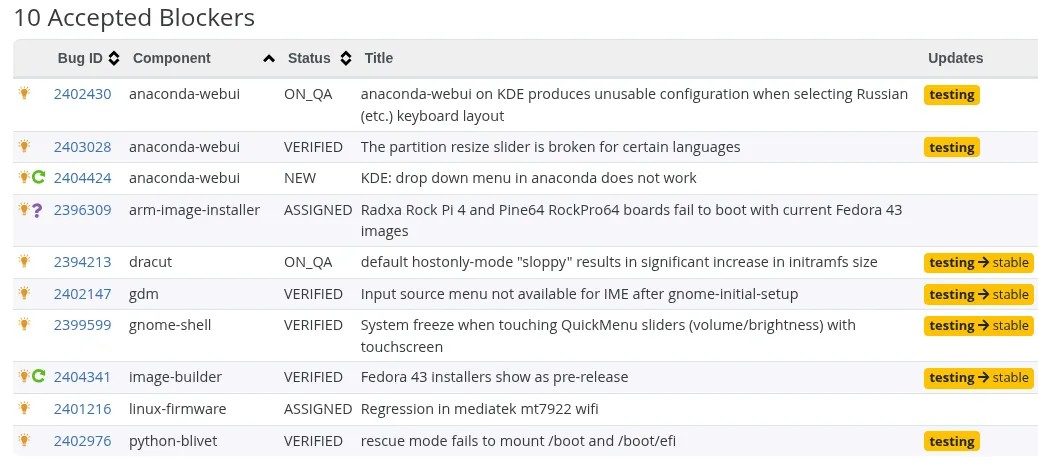
Task: Open bug 2402430 link
Action: (x=82, y=94)
